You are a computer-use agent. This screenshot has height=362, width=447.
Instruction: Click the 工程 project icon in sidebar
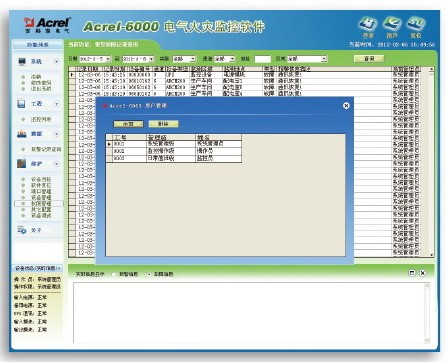[x=21, y=104]
